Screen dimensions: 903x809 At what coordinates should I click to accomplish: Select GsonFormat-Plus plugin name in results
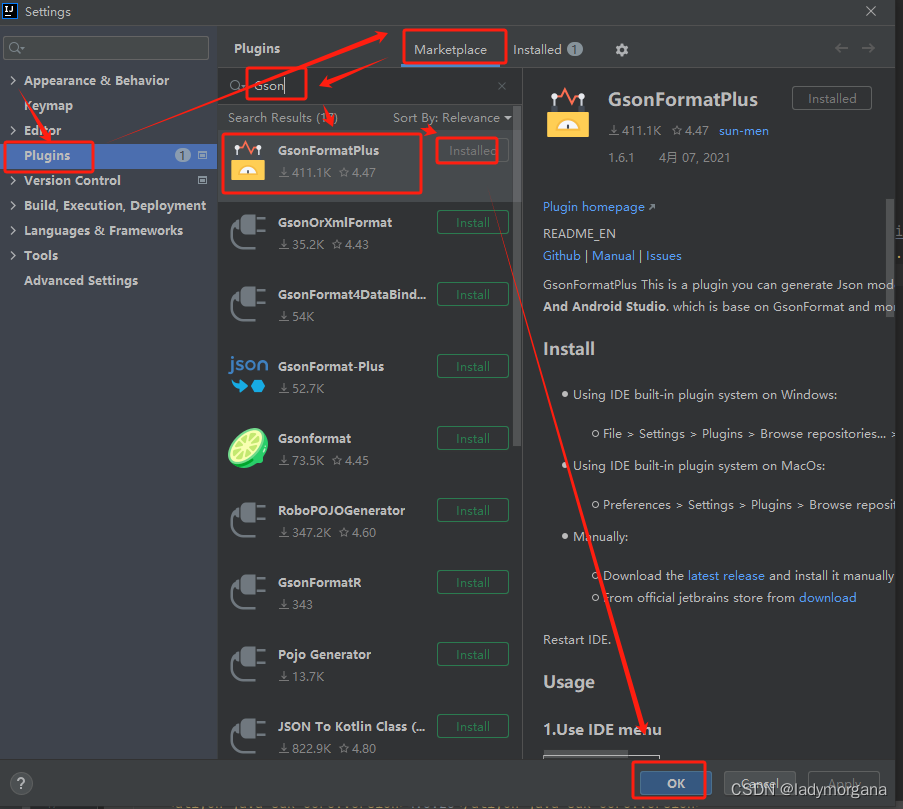tap(331, 366)
